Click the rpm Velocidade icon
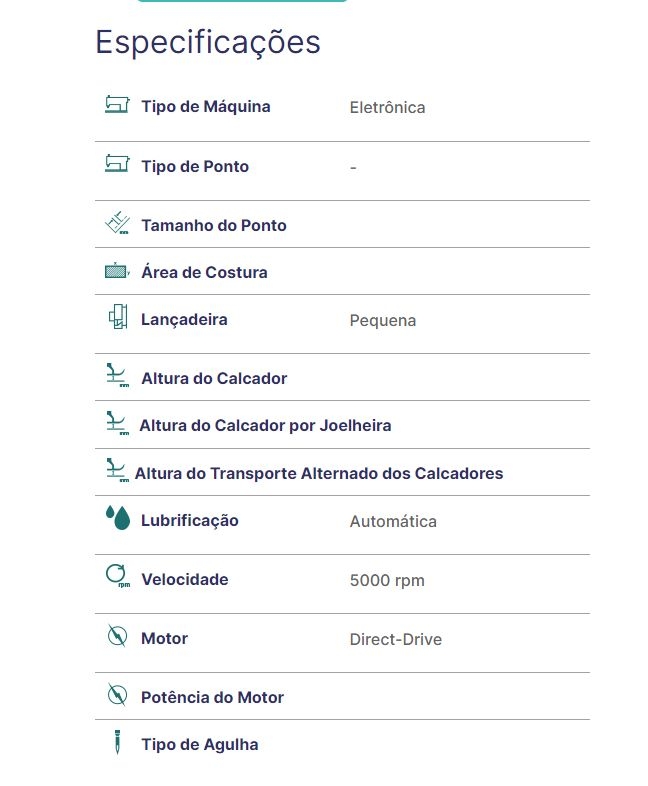The image size is (648, 786). pyautogui.click(x=117, y=577)
